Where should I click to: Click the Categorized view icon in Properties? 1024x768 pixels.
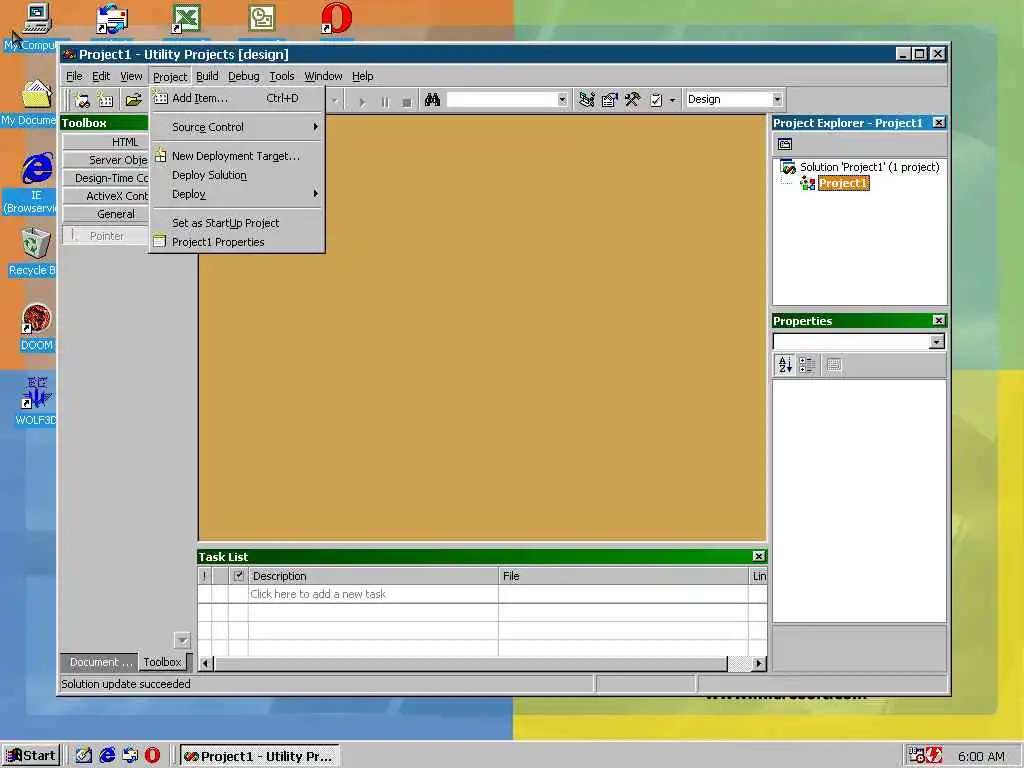tap(807, 365)
